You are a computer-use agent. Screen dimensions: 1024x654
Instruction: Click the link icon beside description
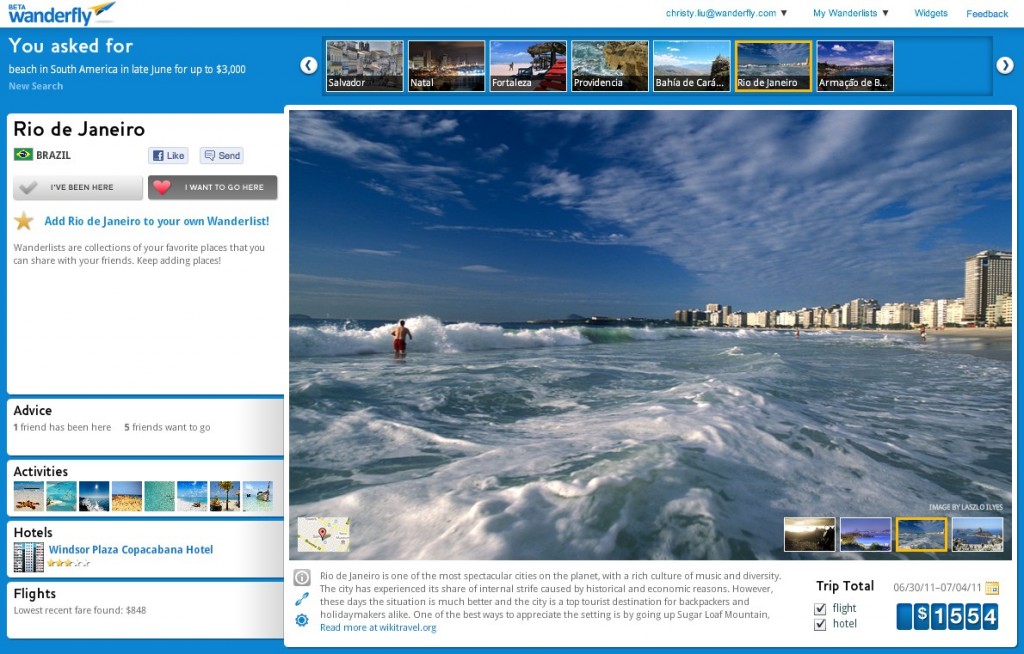pyautogui.click(x=302, y=599)
